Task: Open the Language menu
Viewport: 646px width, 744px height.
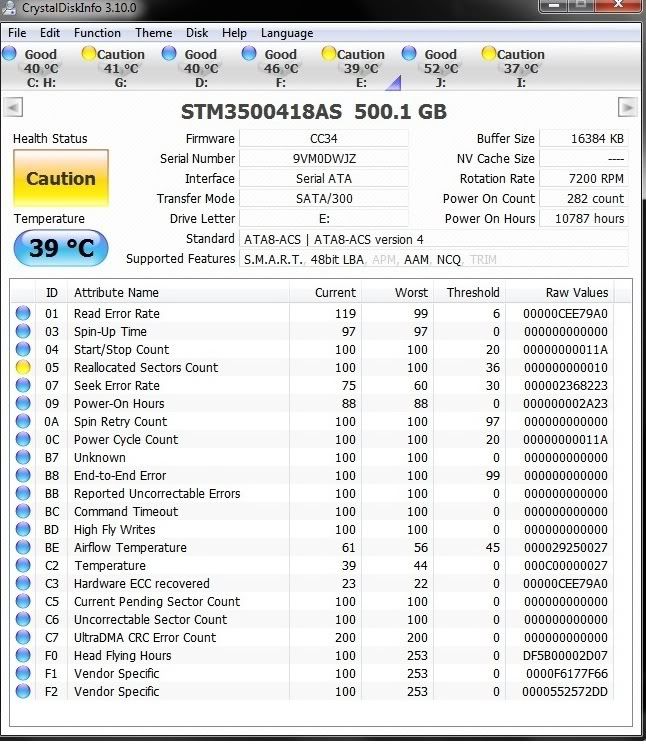Action: click(x=287, y=33)
